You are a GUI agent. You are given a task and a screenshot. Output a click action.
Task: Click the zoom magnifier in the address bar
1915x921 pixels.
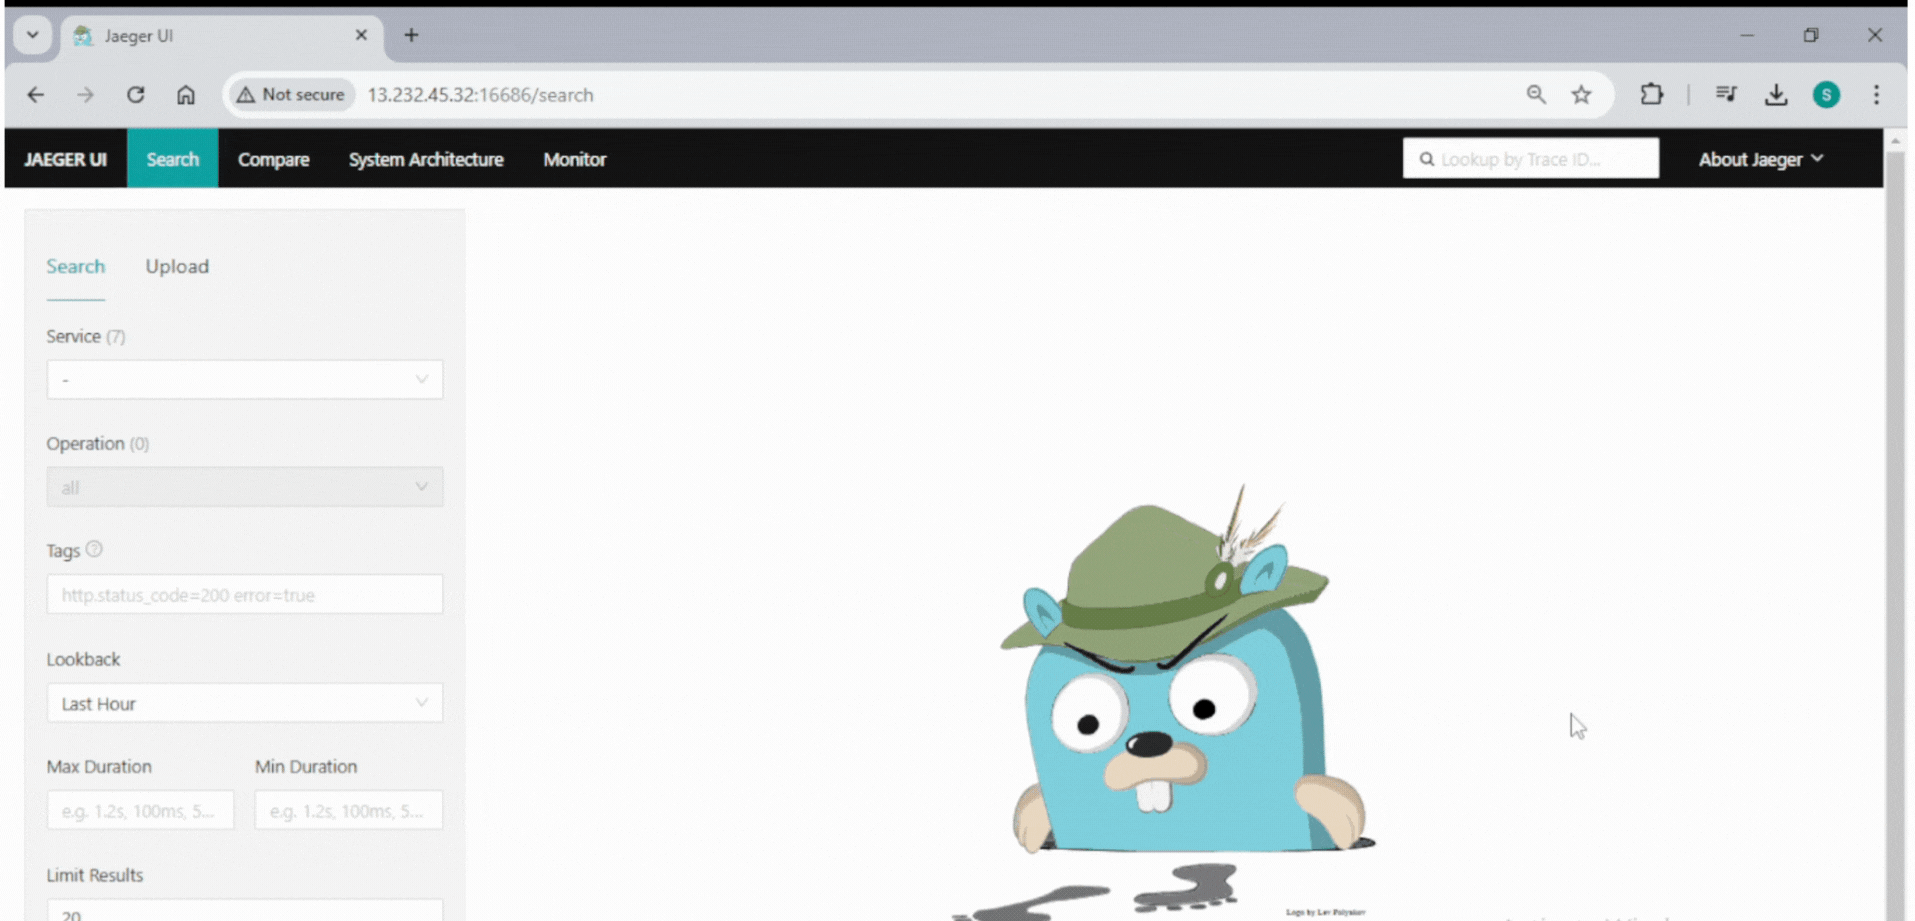[x=1536, y=94]
